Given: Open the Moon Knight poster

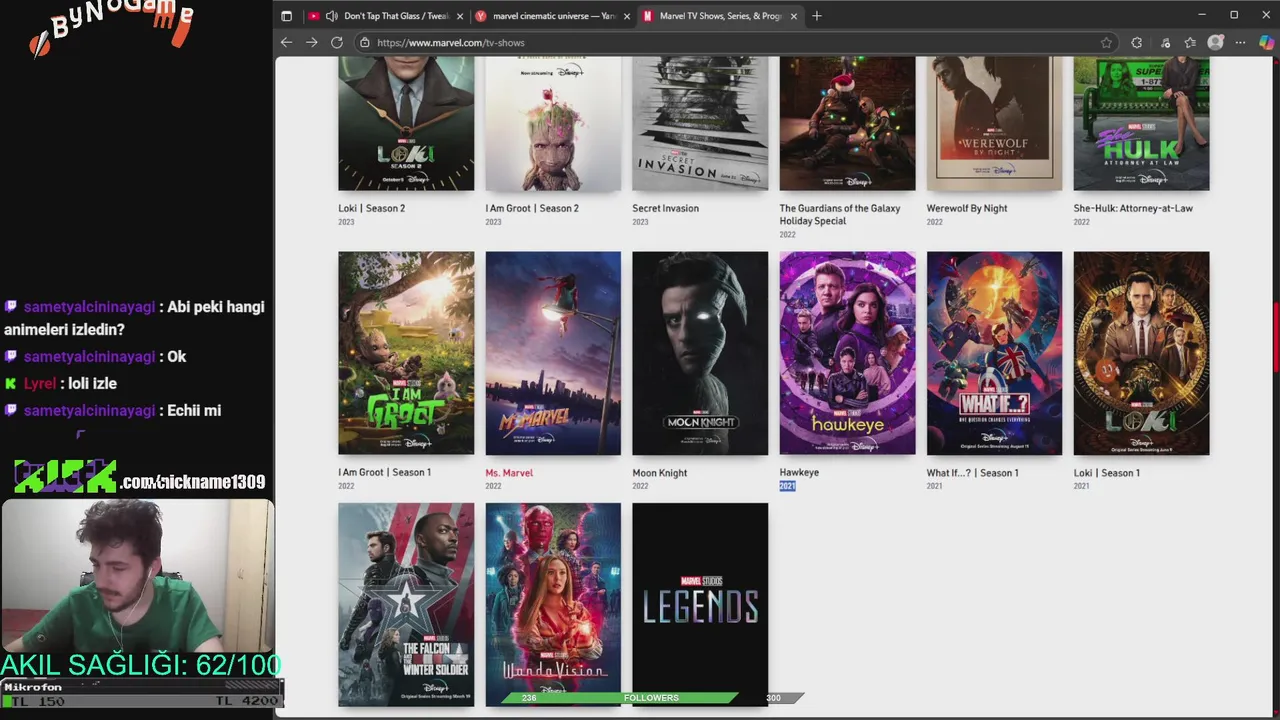Looking at the screenshot, I should pyautogui.click(x=700, y=353).
